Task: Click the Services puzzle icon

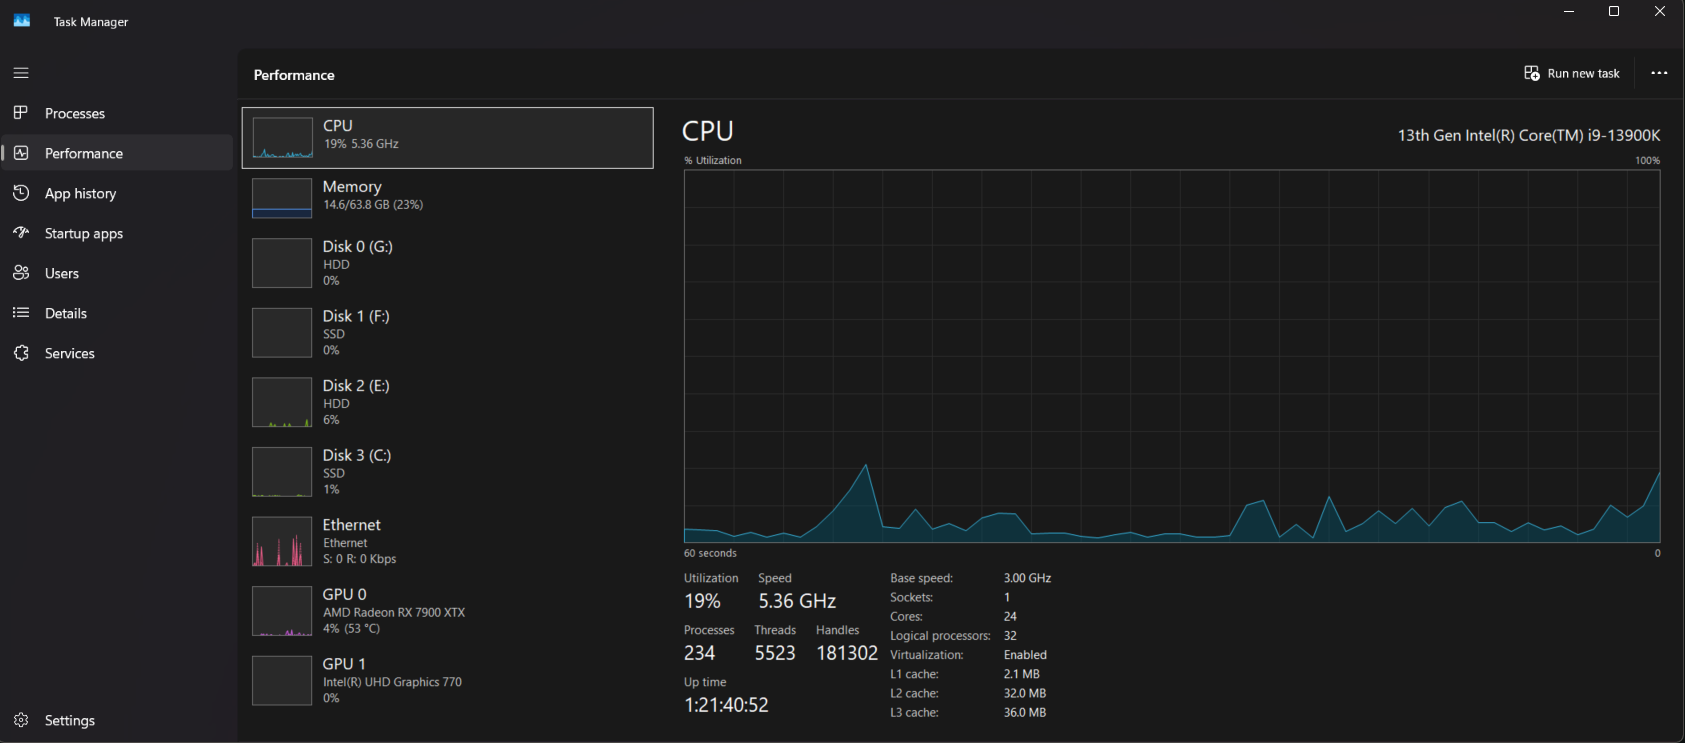Action: [x=21, y=353]
